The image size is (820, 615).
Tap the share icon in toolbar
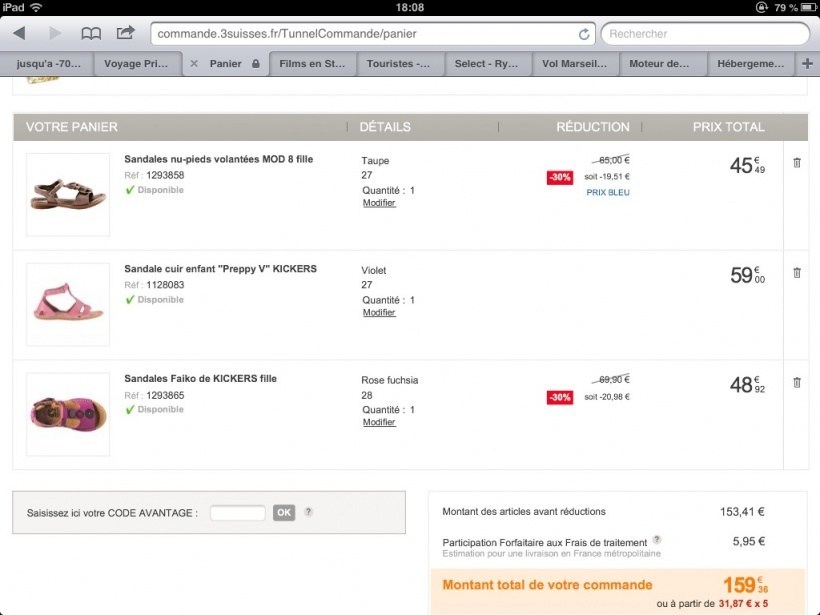(x=125, y=33)
